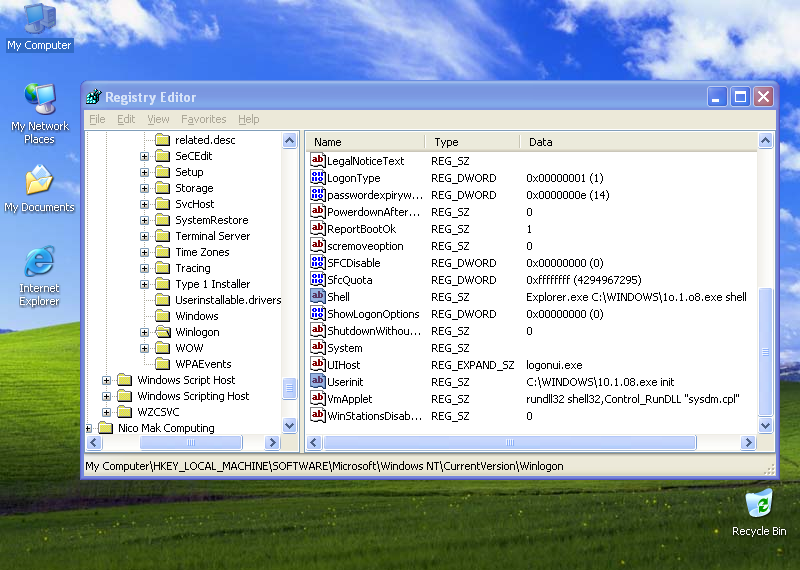Screen dimensions: 800x570
Task: Click the string icon next to System value
Action: [317, 348]
